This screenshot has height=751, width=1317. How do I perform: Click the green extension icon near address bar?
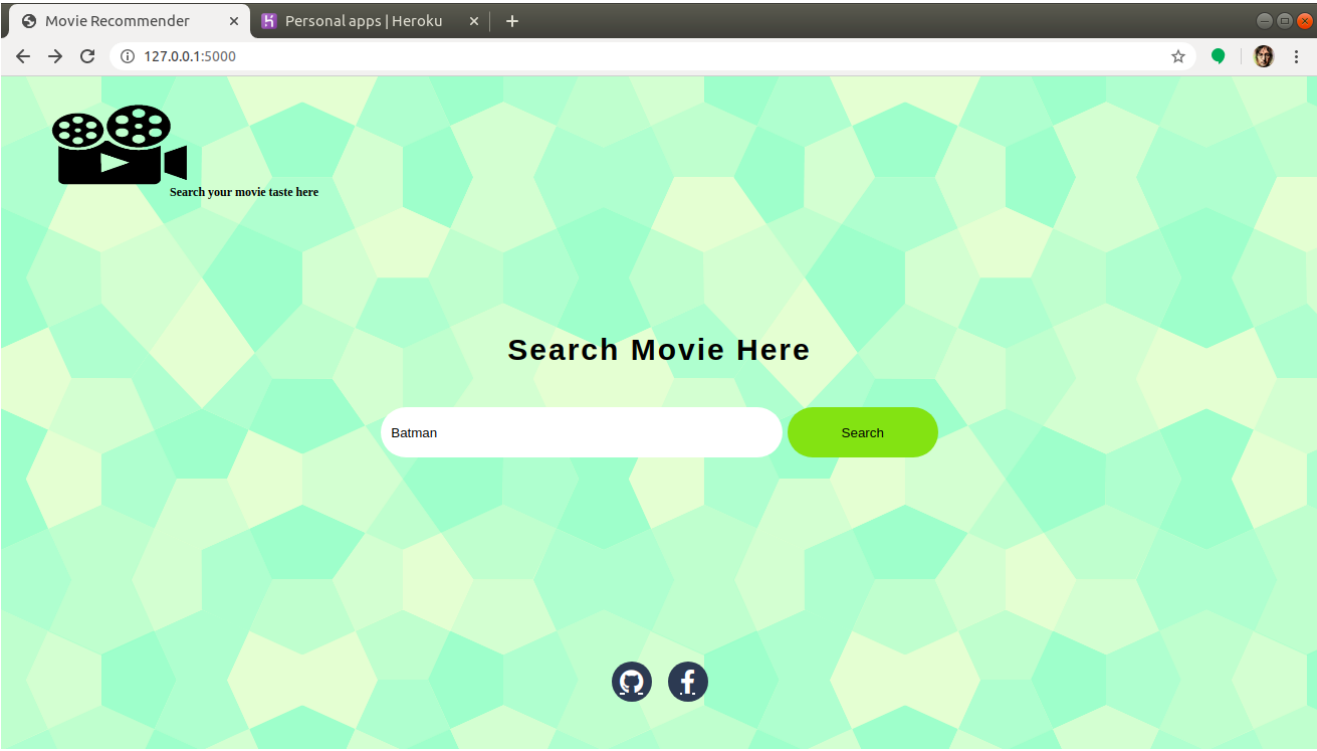(1218, 56)
